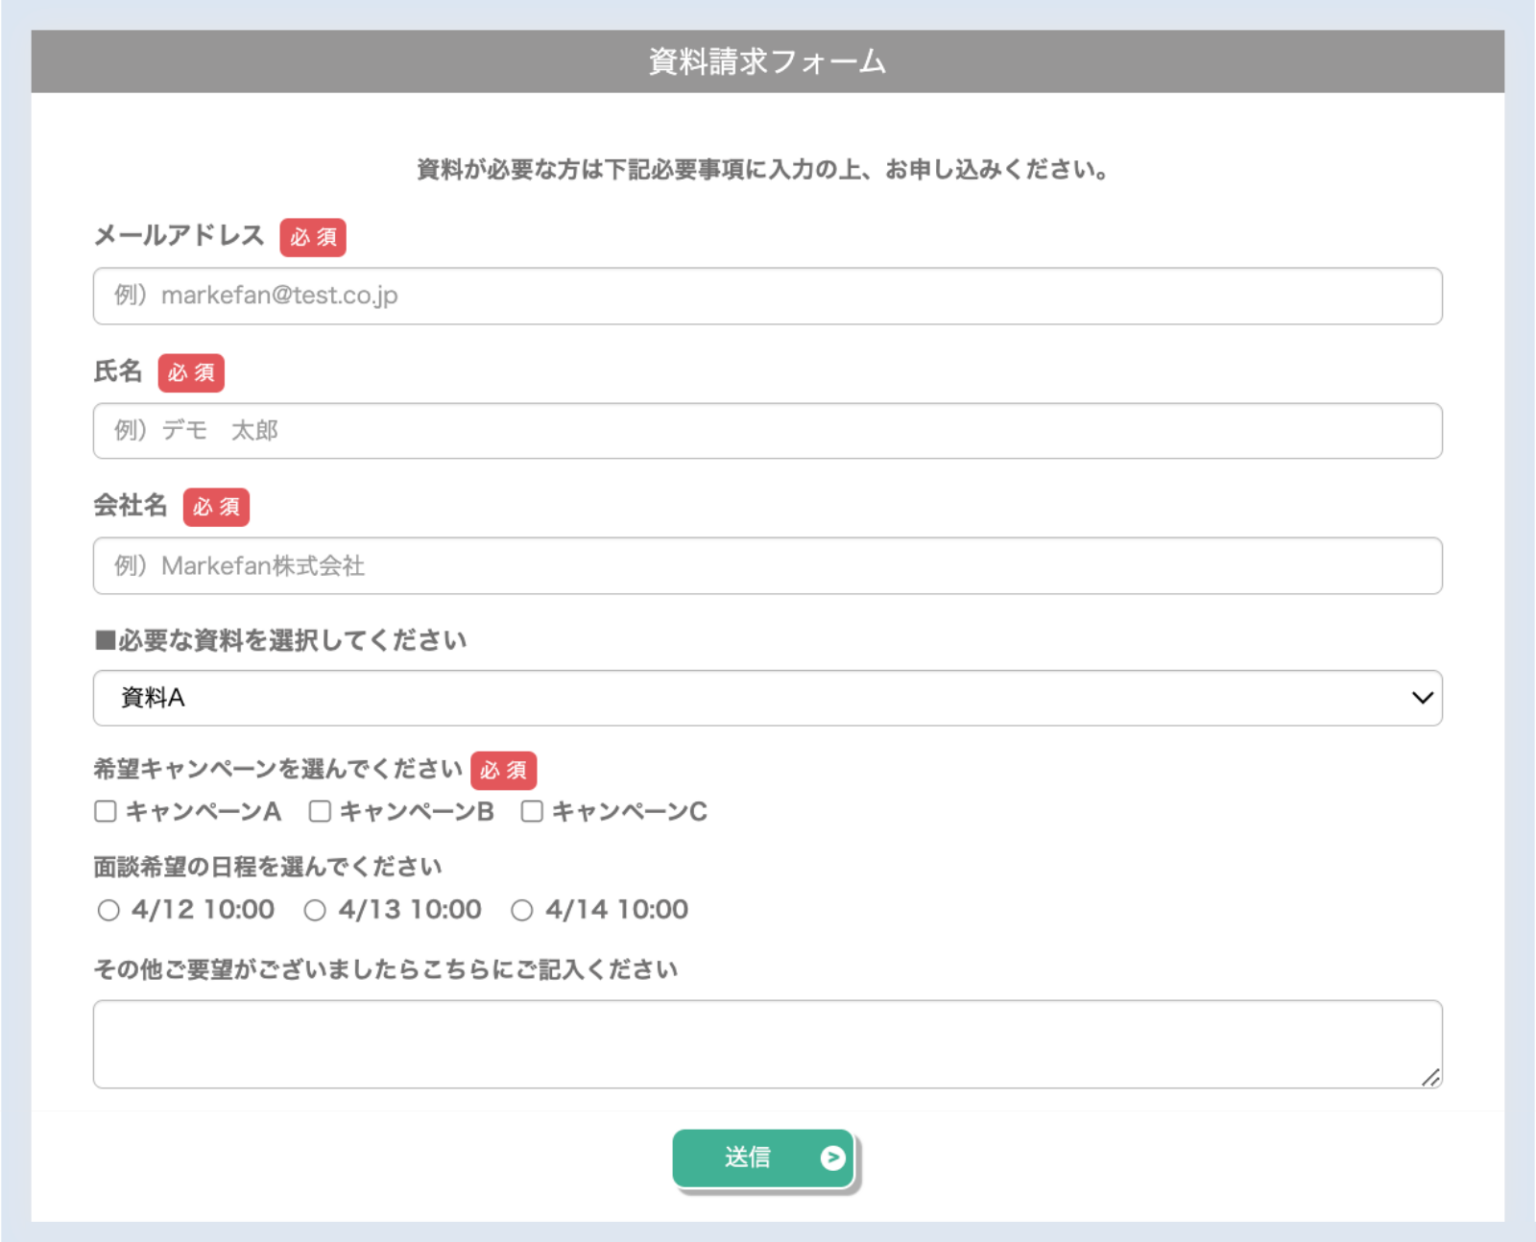Click the 資料請求フォーム header bar
The width and height of the screenshot is (1536, 1242).
coord(767,61)
